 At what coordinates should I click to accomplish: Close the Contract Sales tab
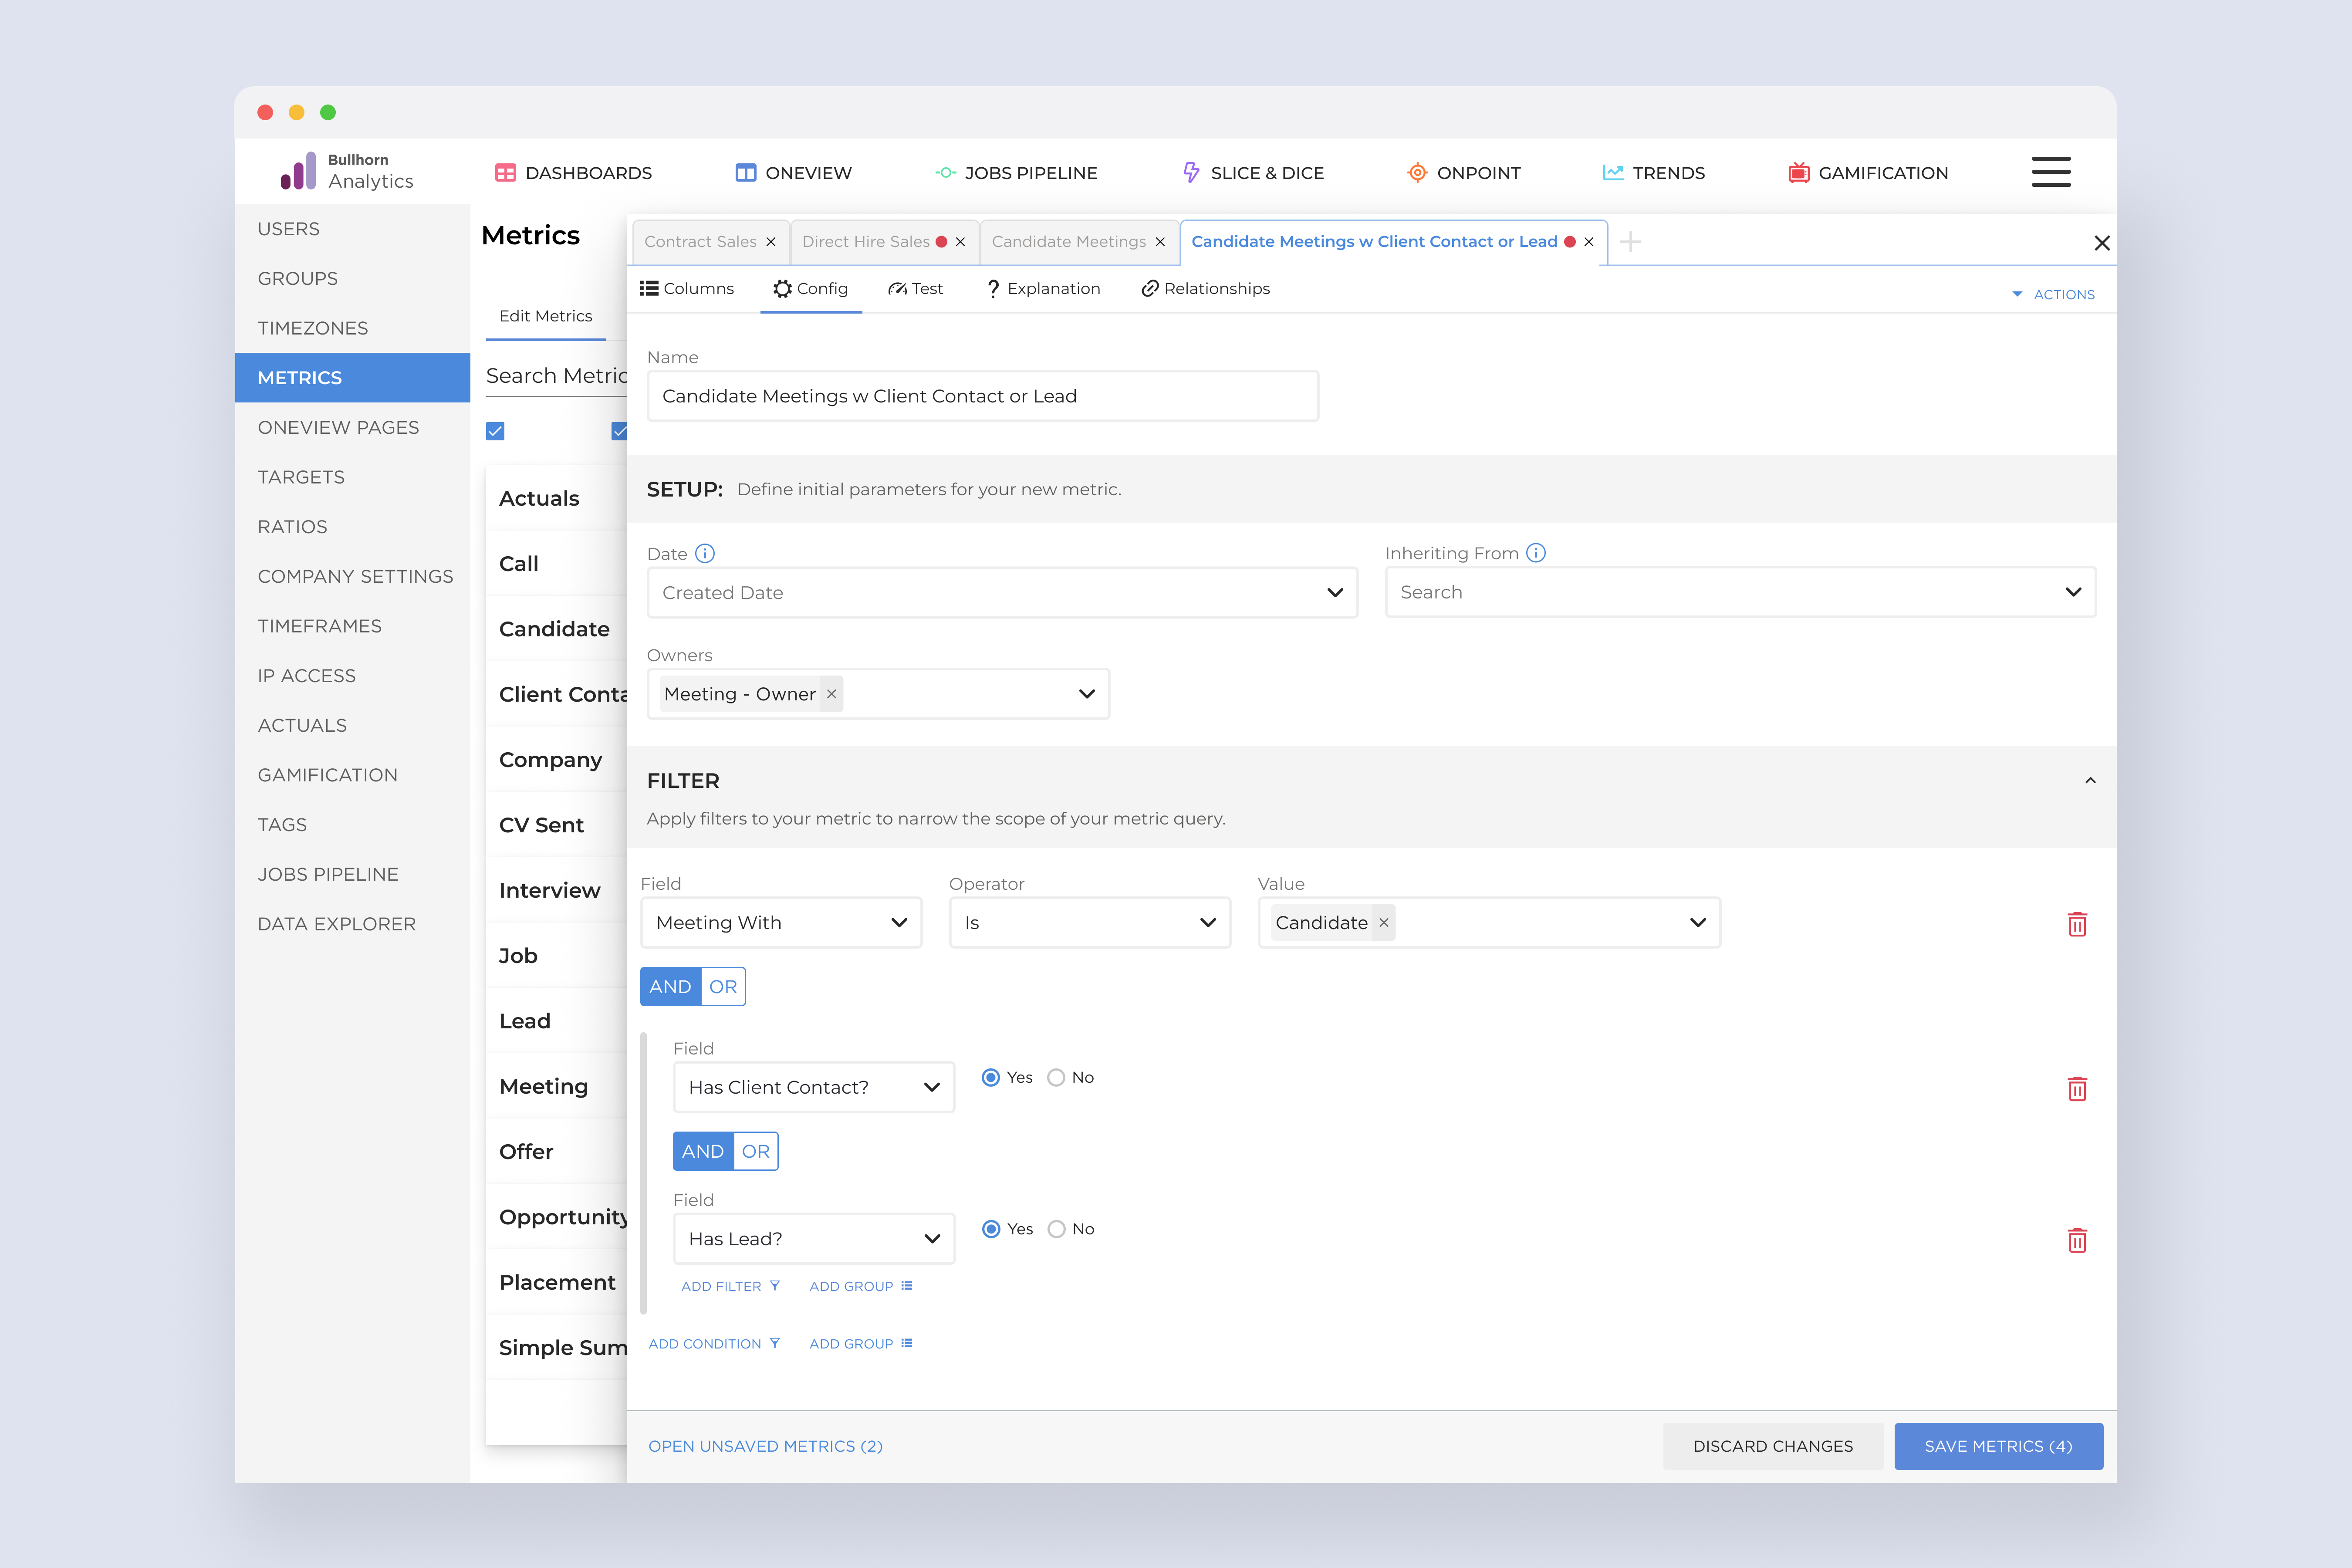771,242
